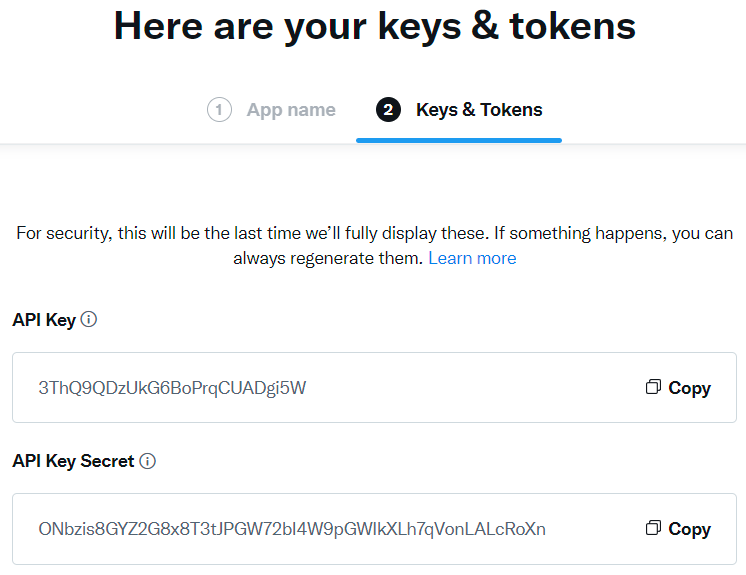Click the API Key Secret value starting with ONbzis
The width and height of the screenshot is (746, 575).
[292, 529]
